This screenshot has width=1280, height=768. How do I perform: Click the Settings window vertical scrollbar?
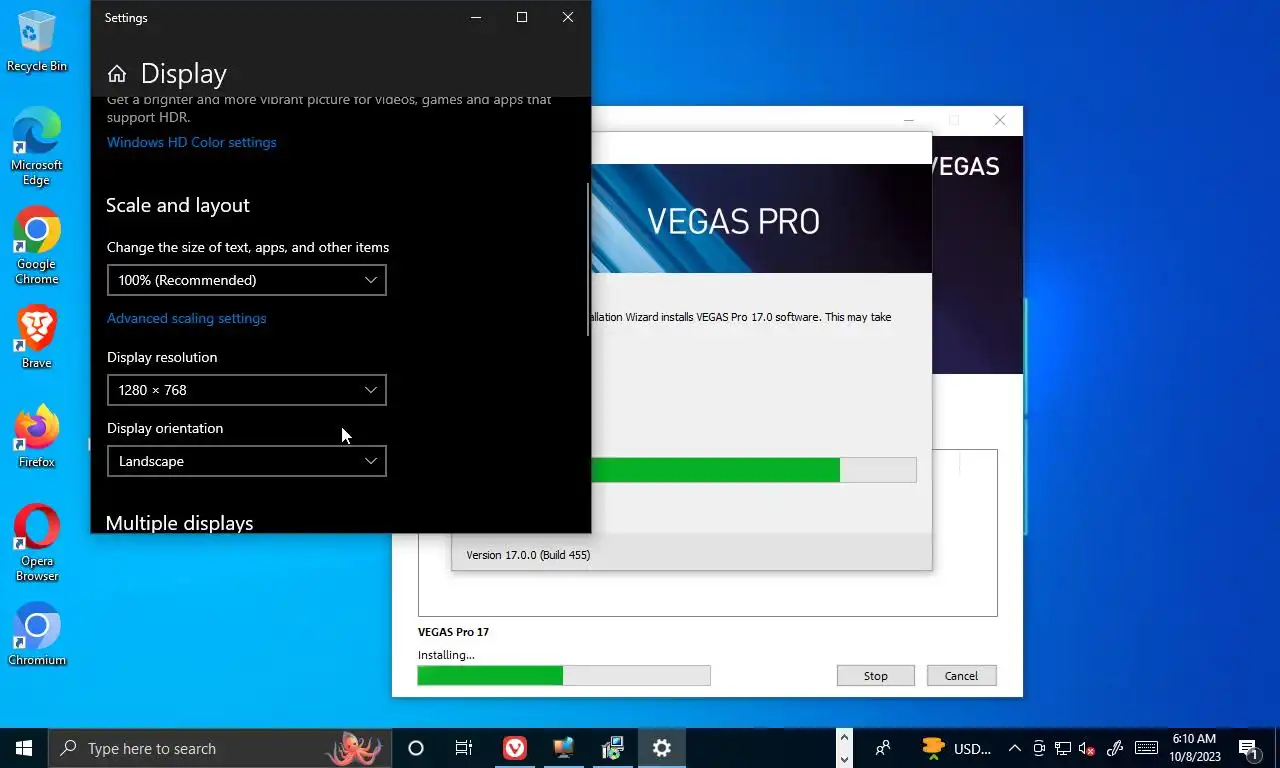tap(588, 260)
